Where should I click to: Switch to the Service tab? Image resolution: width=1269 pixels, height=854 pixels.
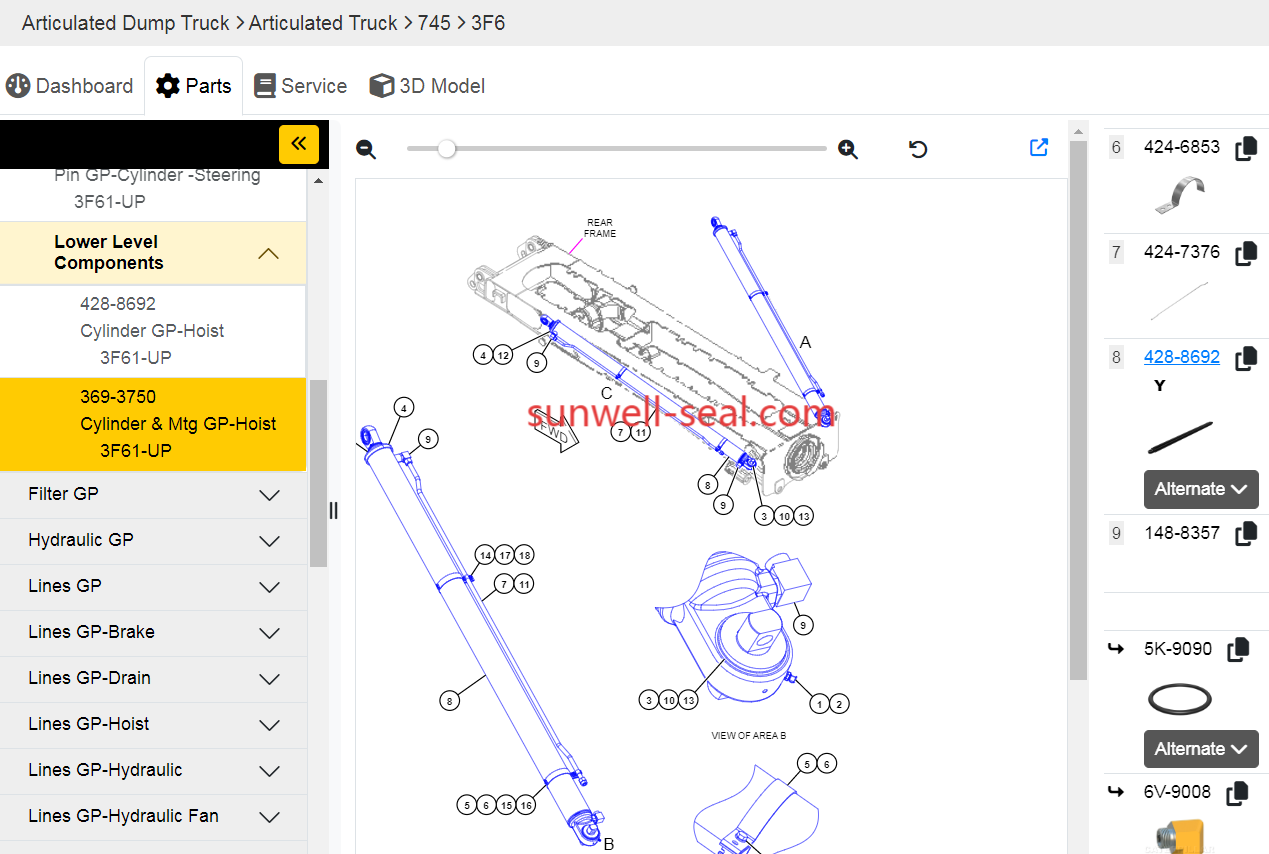pyautogui.click(x=301, y=86)
